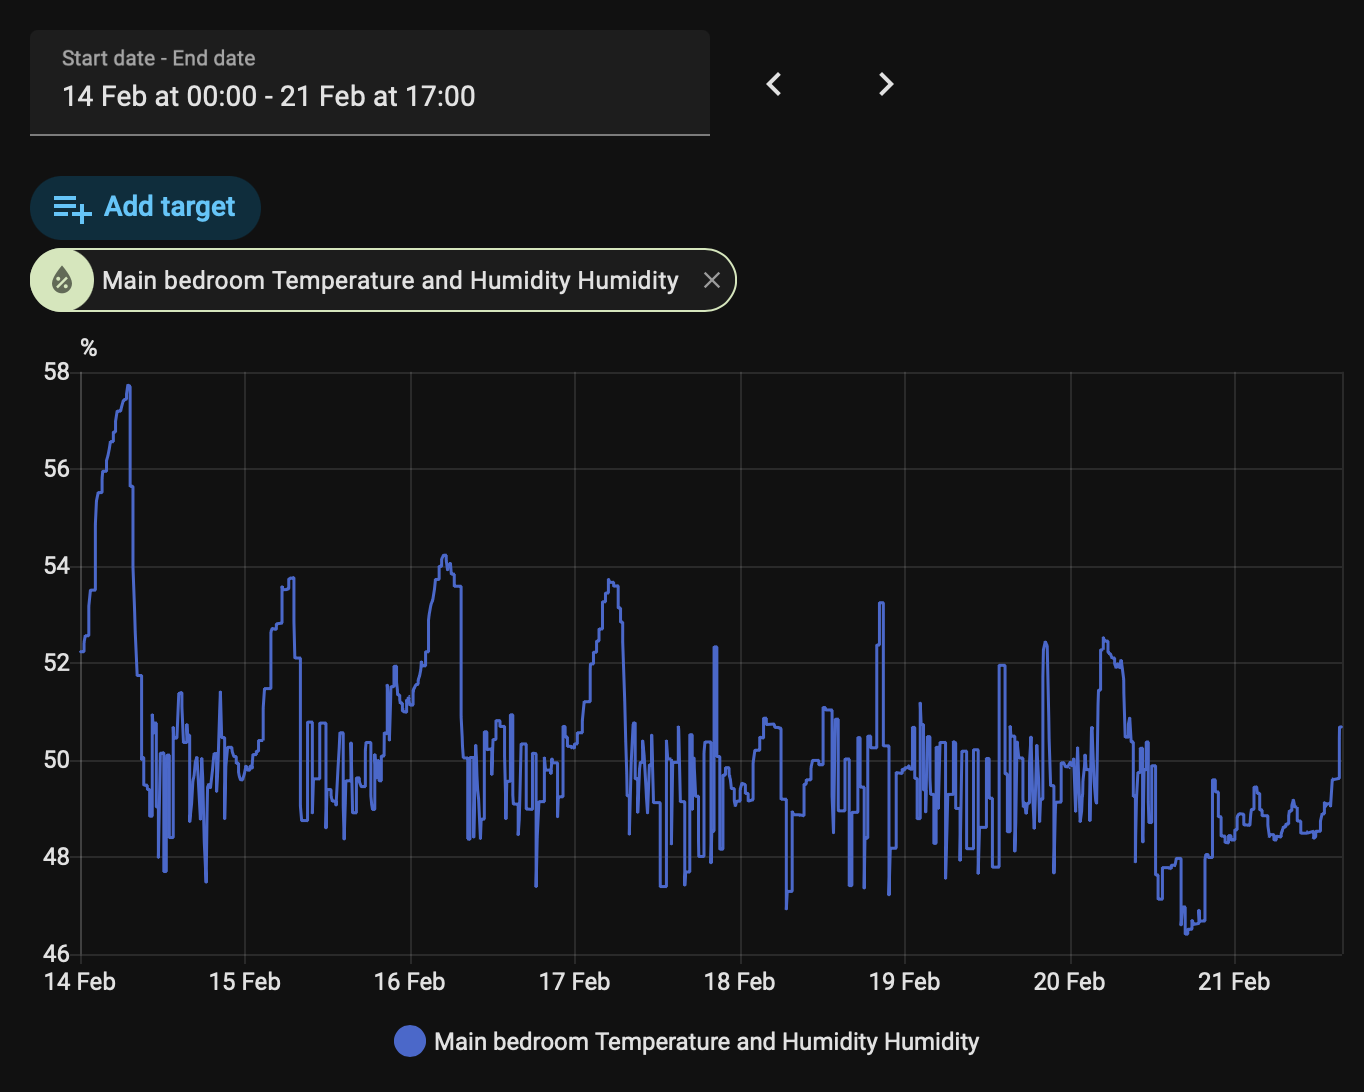Open the target selector via Add target
Screen dimensions: 1364x1092
[145, 207]
